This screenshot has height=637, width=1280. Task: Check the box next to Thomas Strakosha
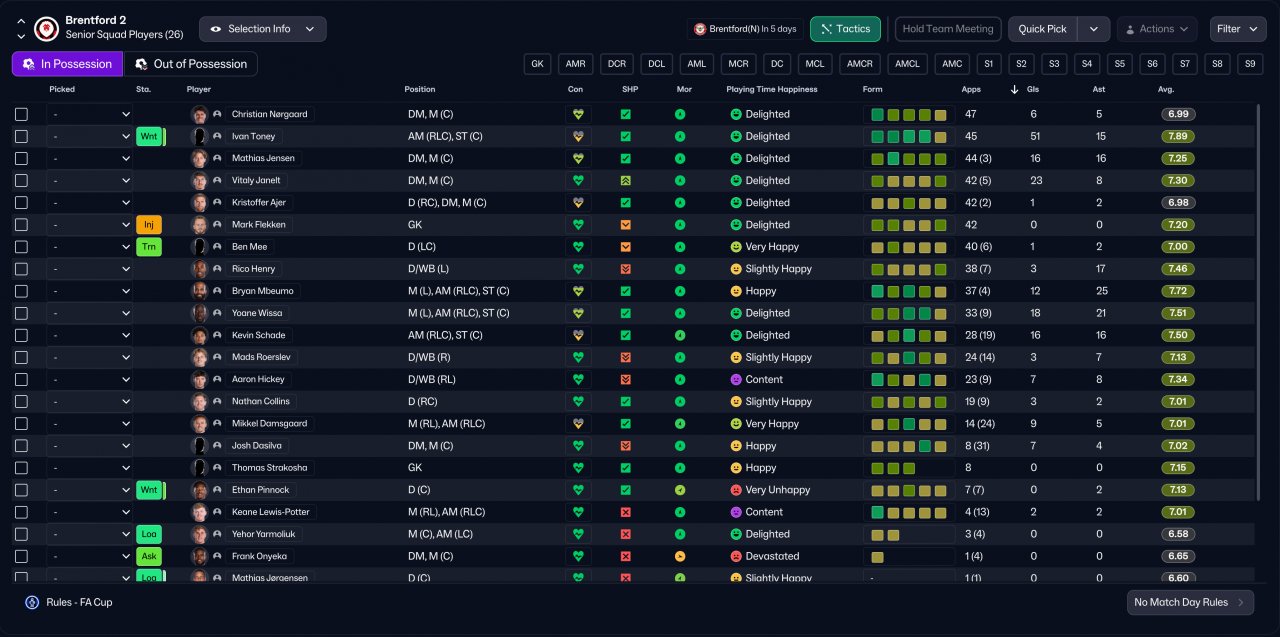(x=22, y=468)
